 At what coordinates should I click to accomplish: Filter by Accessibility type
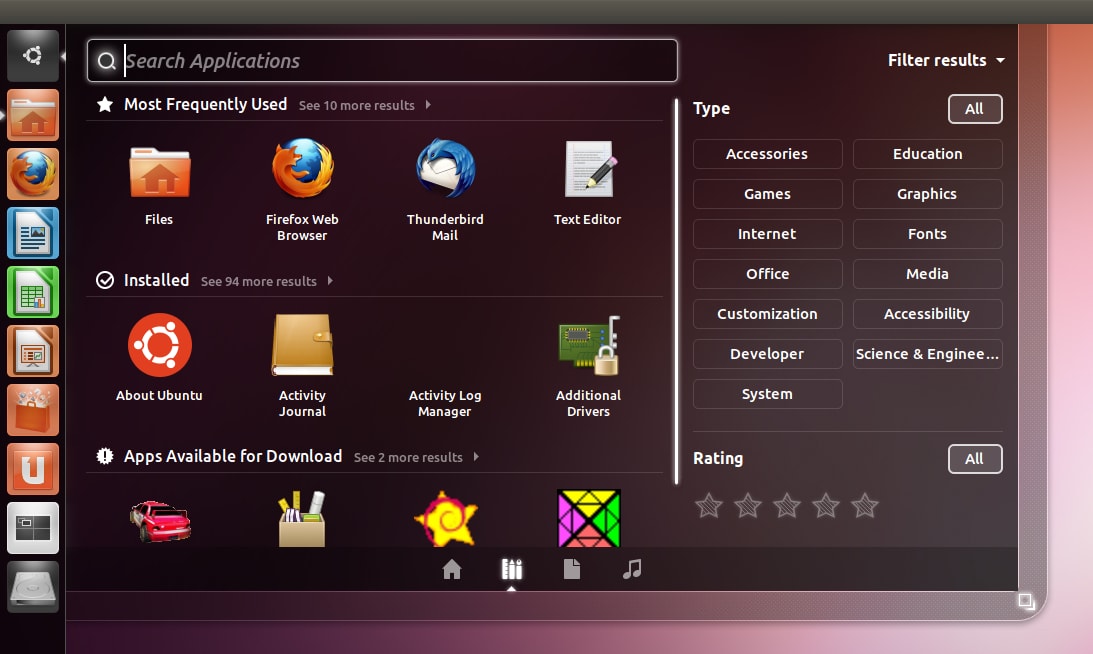[x=928, y=314]
